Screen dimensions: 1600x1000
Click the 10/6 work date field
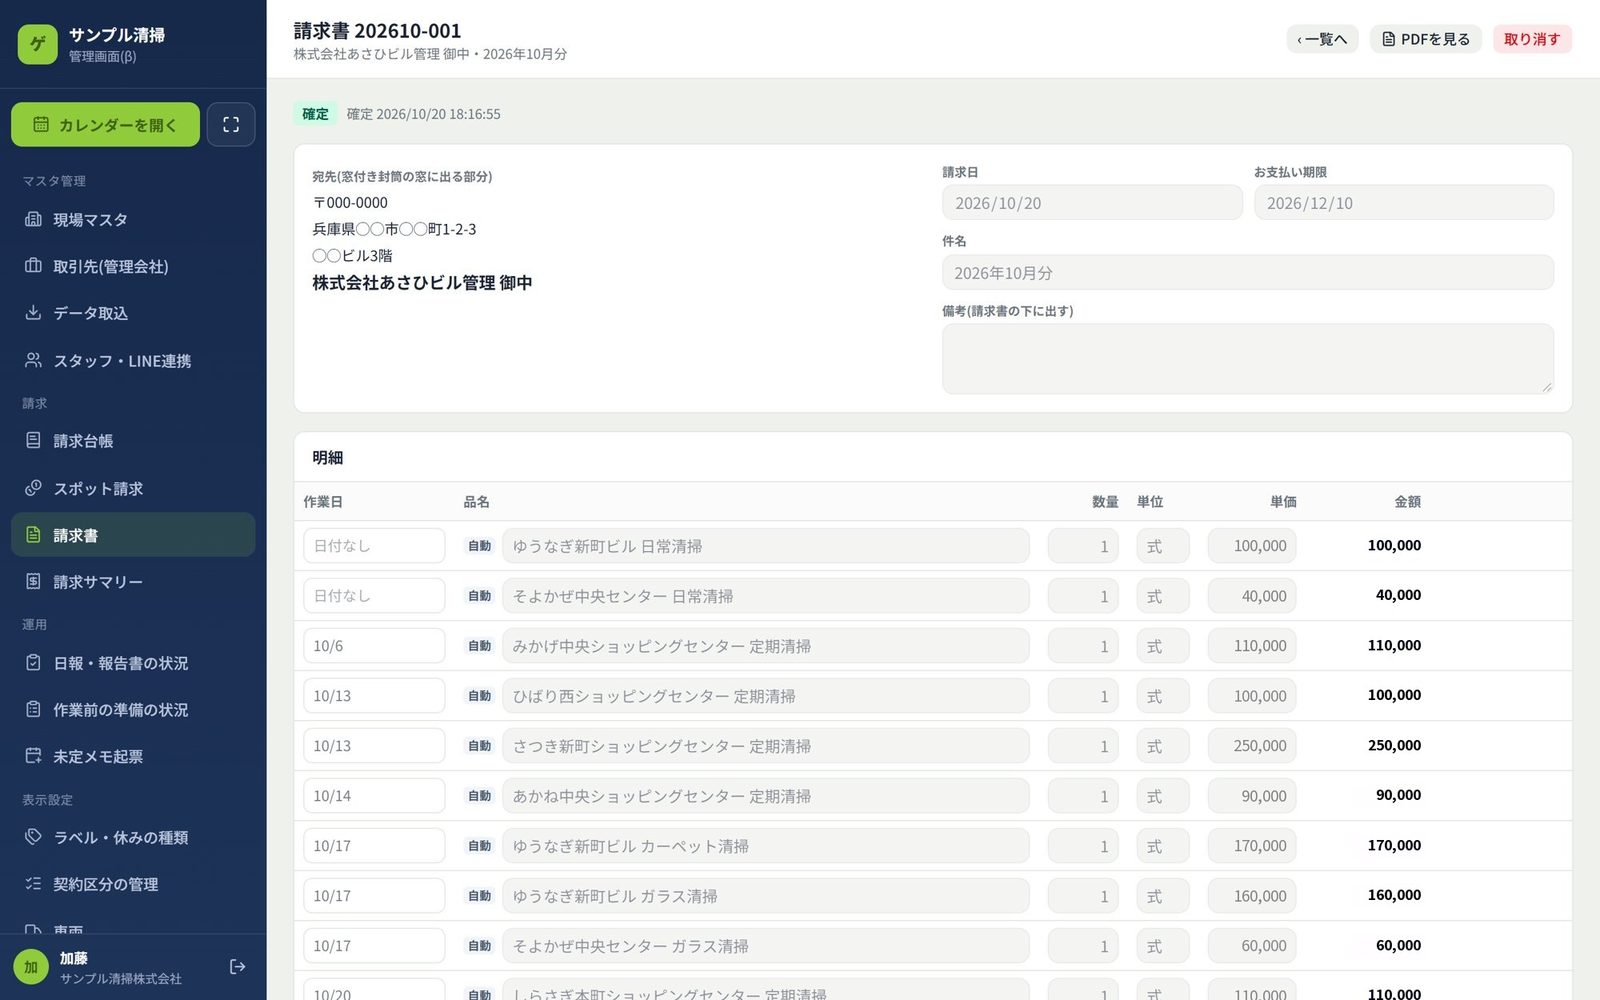pyautogui.click(x=374, y=646)
